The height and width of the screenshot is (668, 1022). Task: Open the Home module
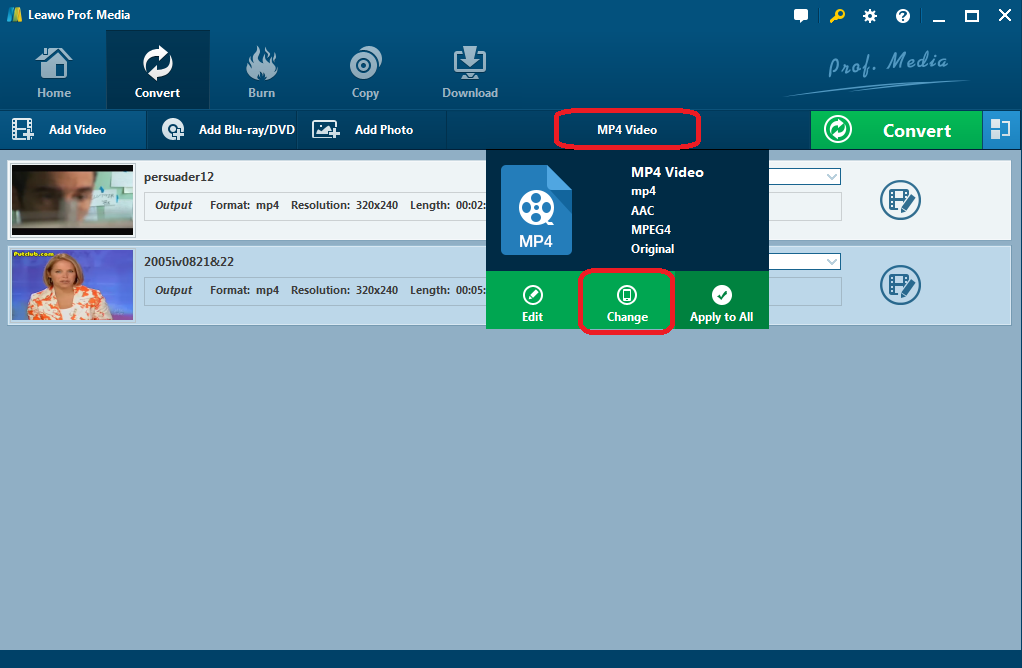coord(53,72)
